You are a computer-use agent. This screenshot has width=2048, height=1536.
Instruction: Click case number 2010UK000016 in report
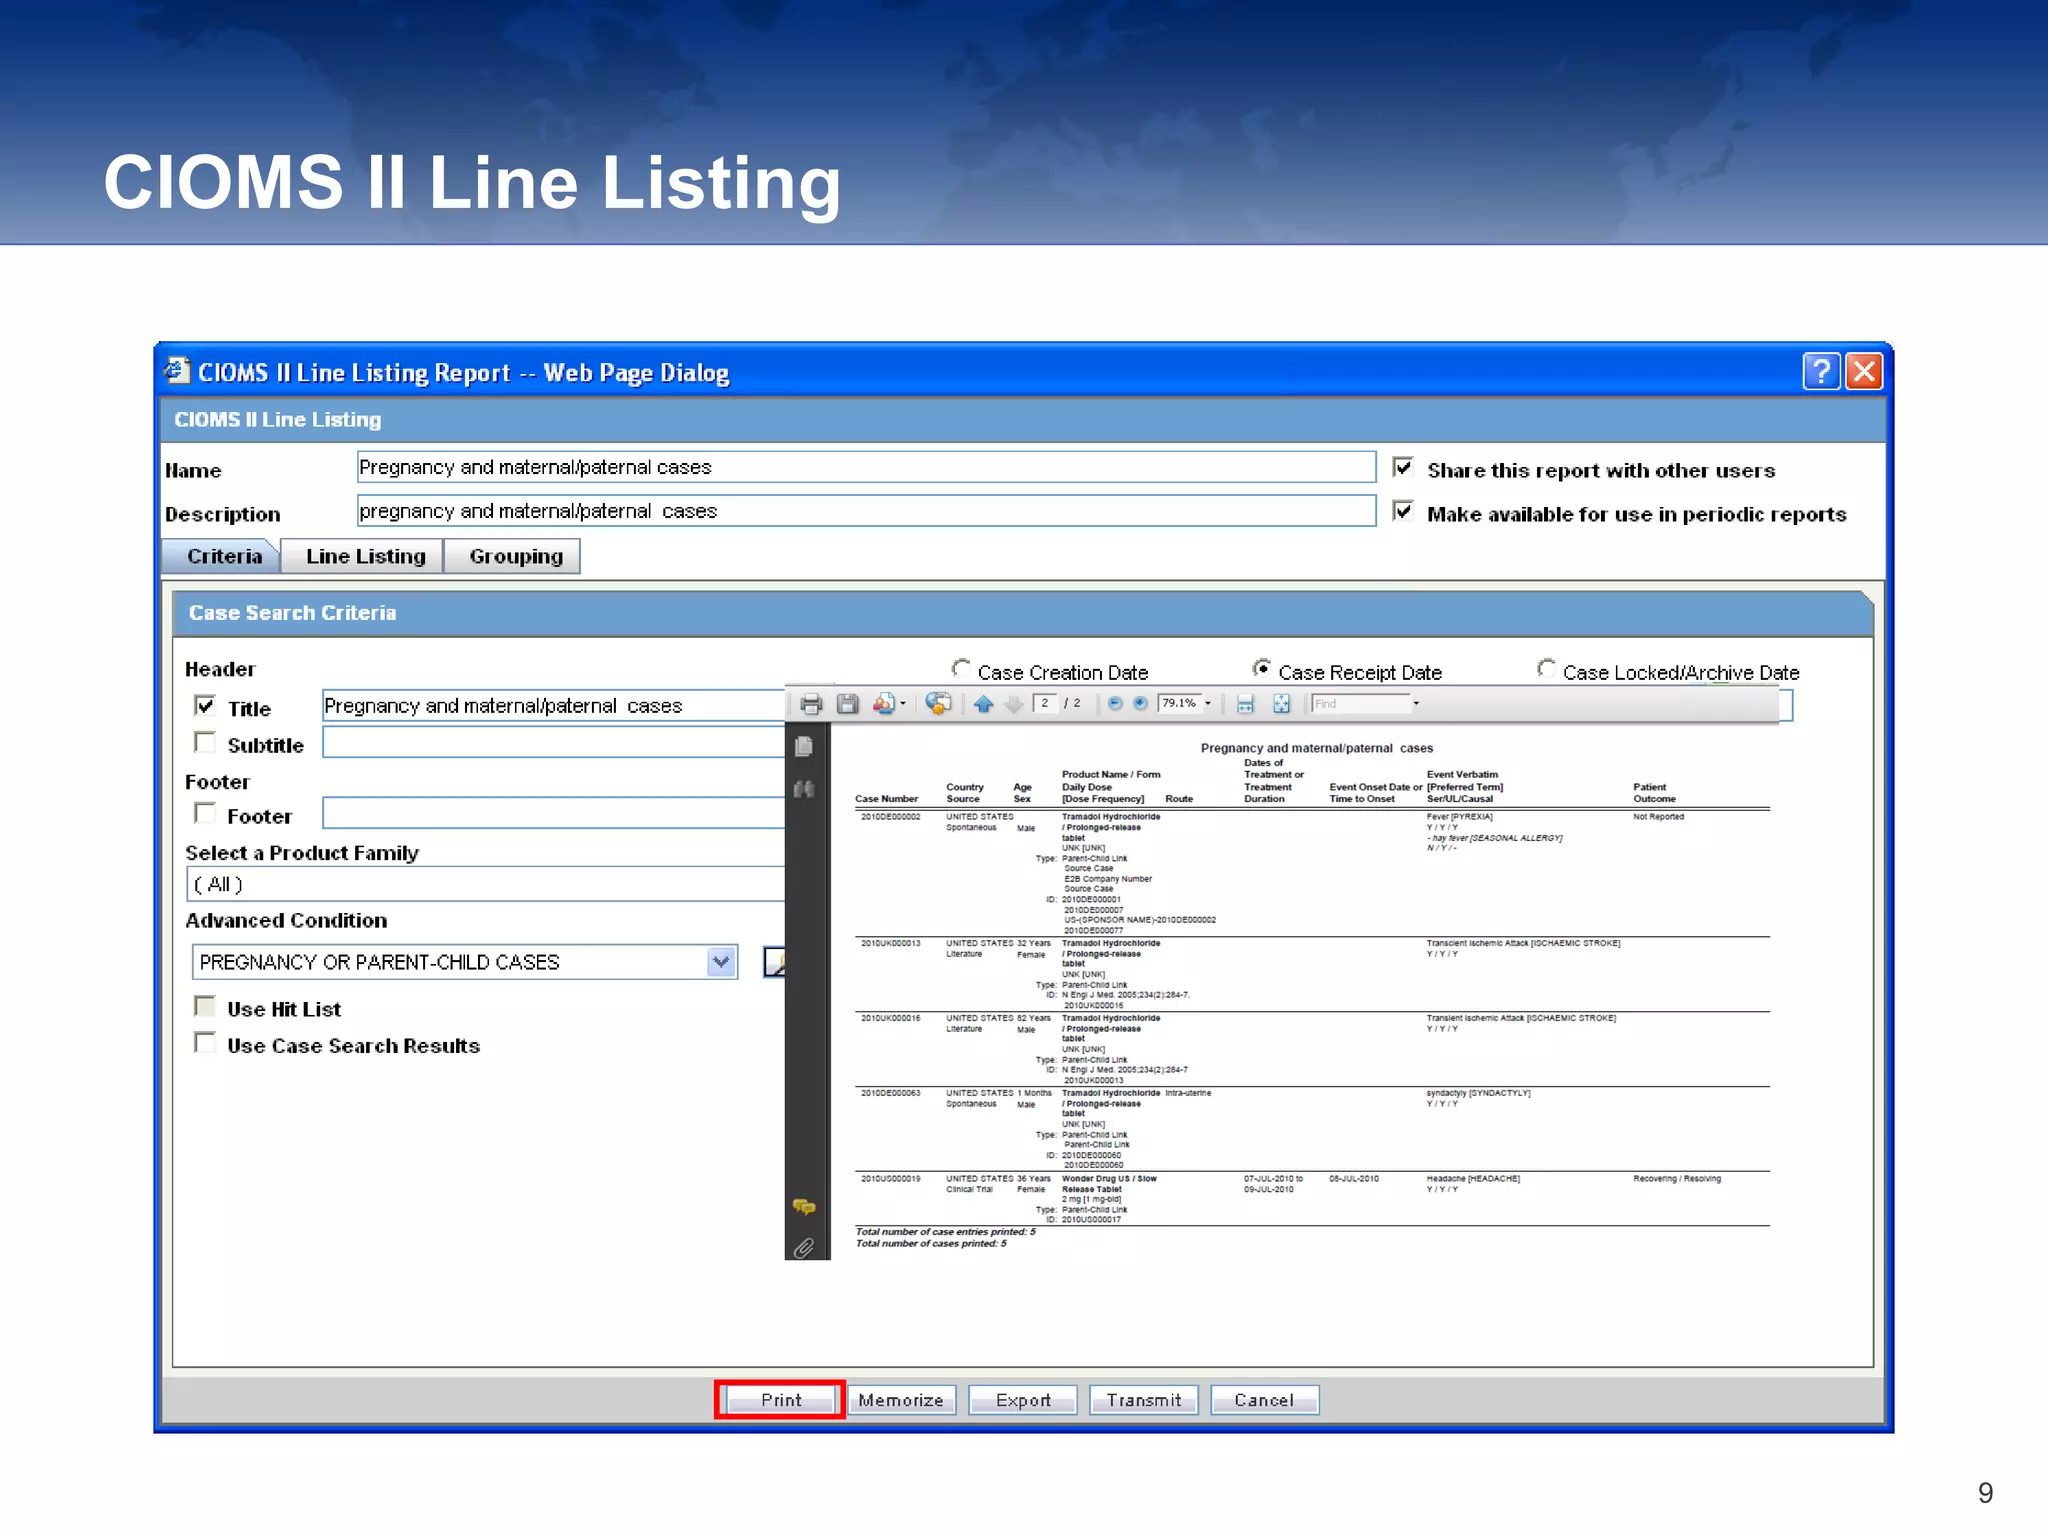click(890, 1018)
